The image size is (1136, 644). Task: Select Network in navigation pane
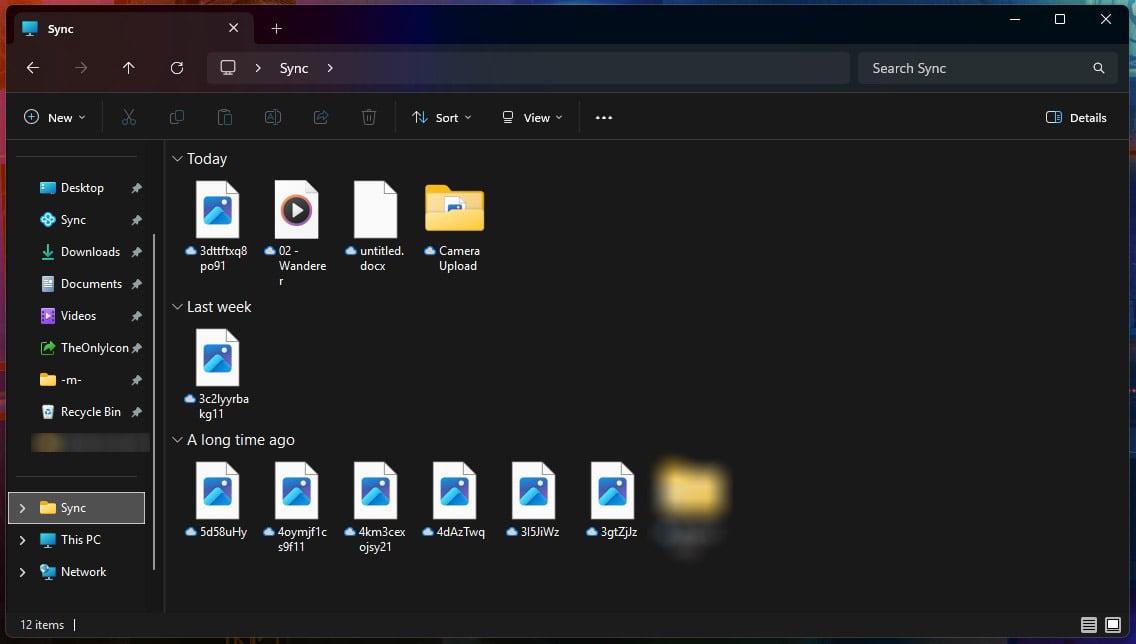[x=83, y=572]
